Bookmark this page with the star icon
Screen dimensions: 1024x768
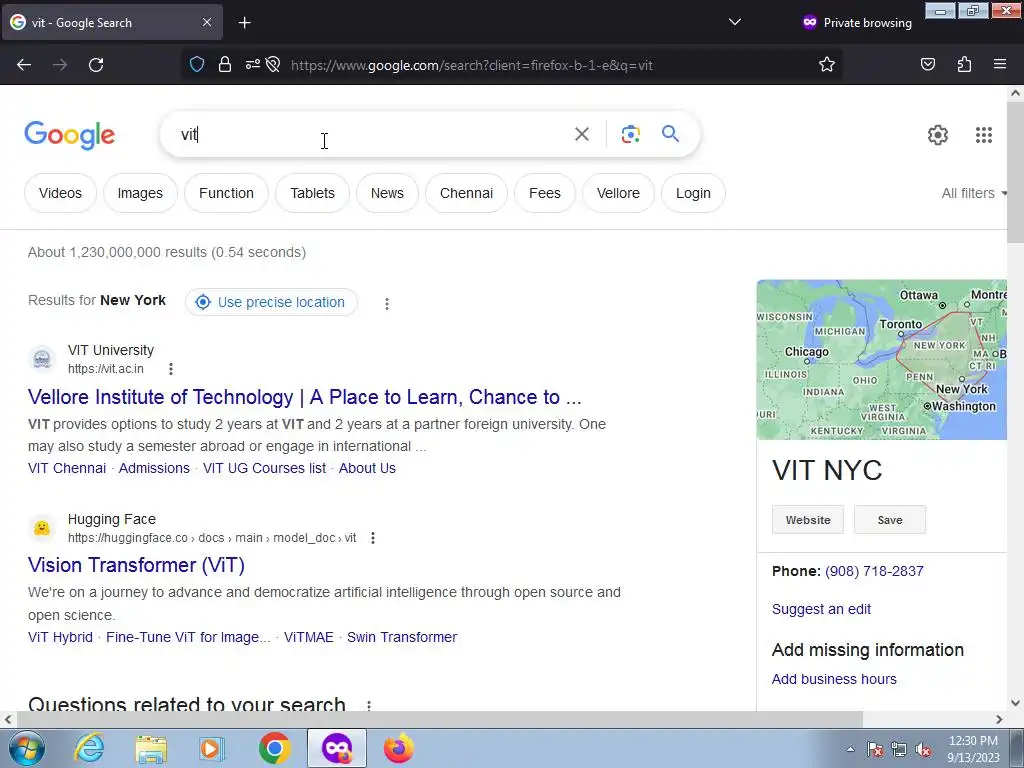[x=827, y=65]
